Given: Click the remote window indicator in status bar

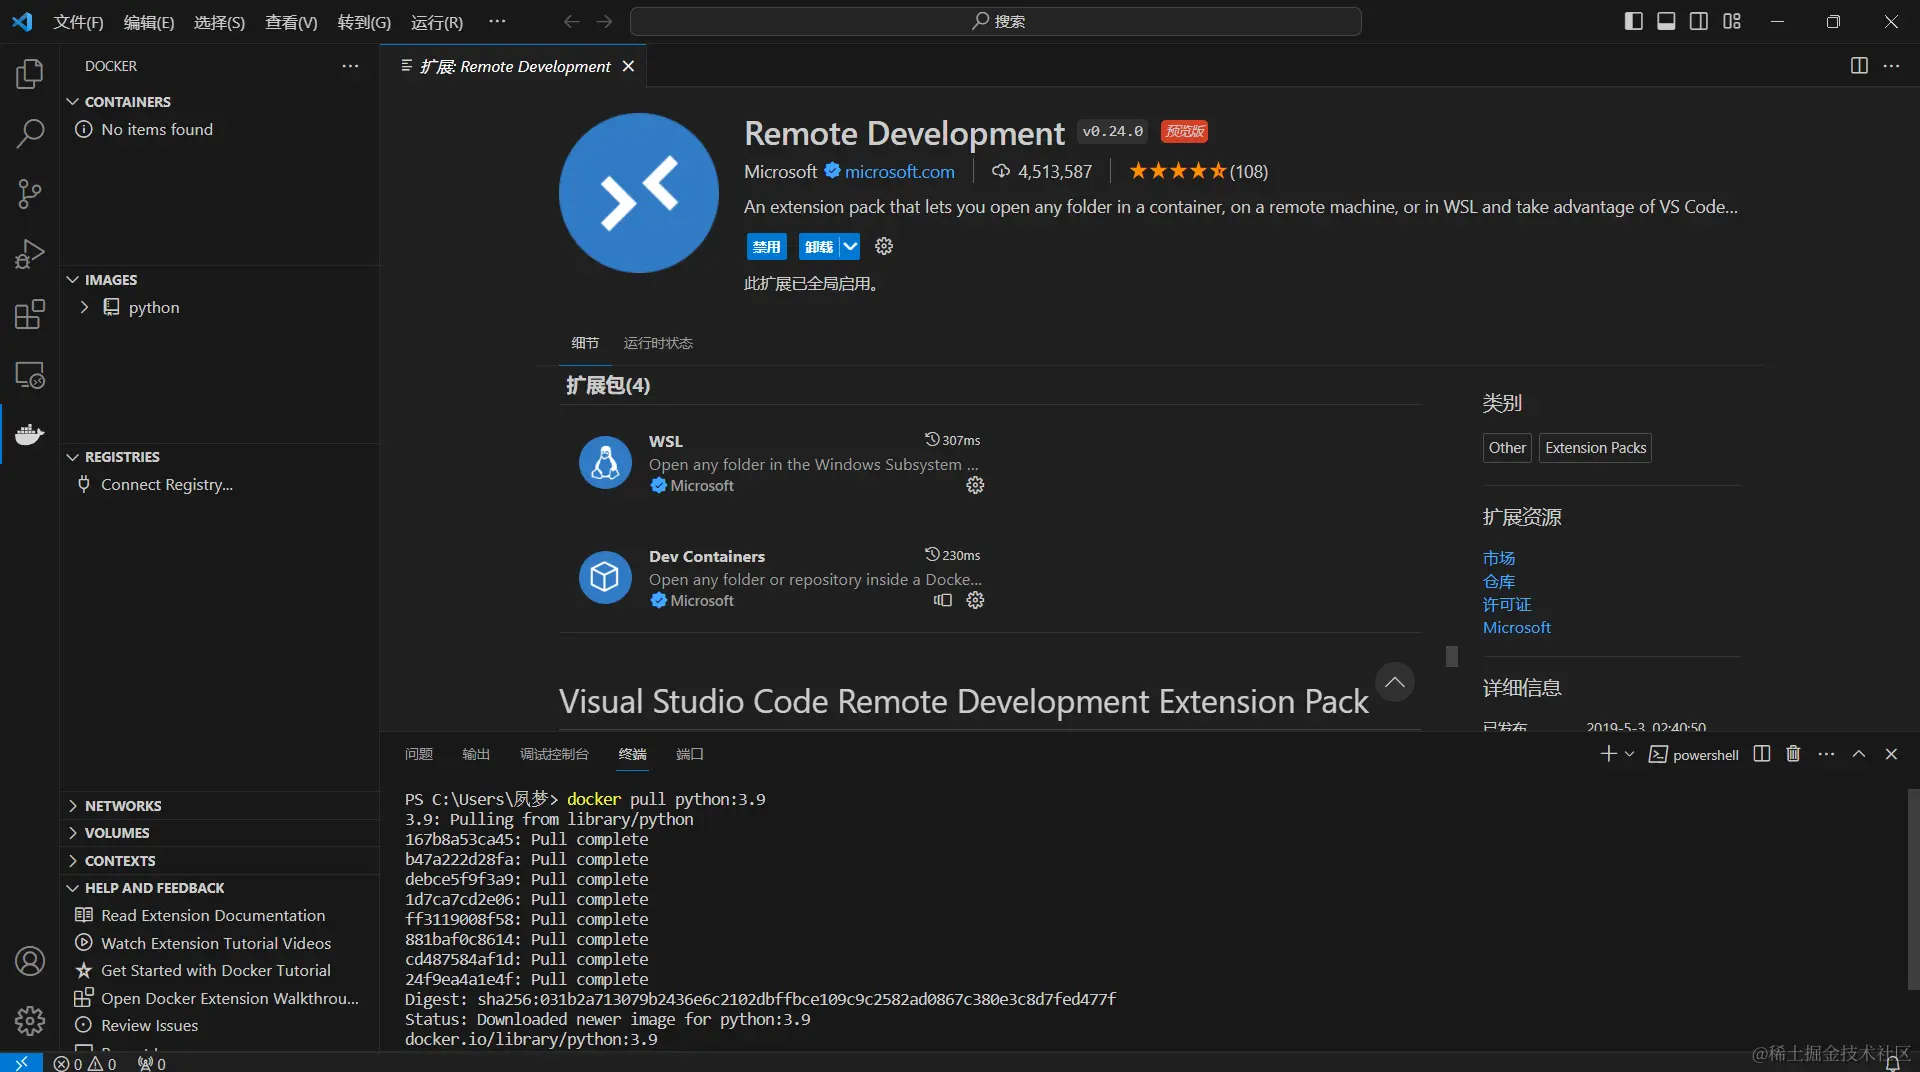Looking at the screenshot, I should click(x=21, y=1063).
